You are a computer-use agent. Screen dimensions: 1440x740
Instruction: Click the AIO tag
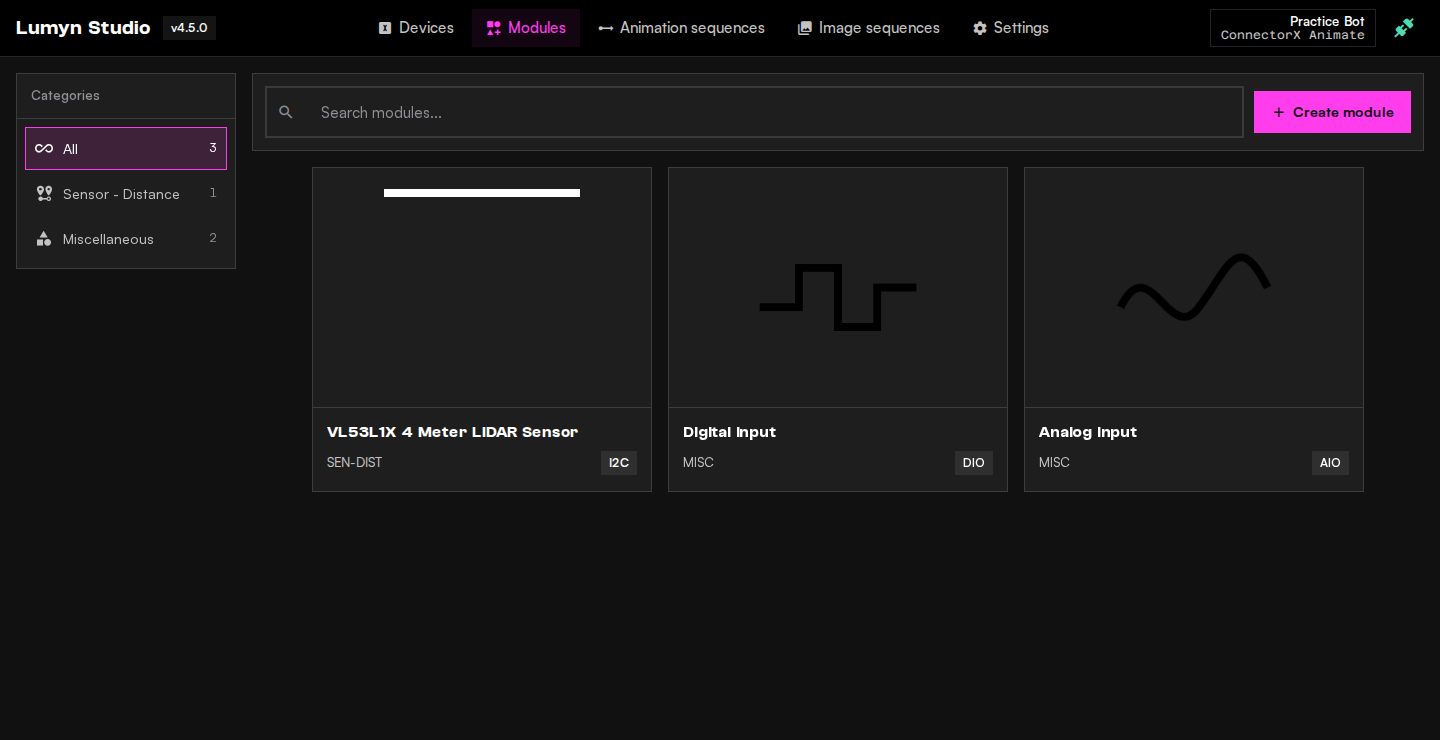pyautogui.click(x=1330, y=463)
